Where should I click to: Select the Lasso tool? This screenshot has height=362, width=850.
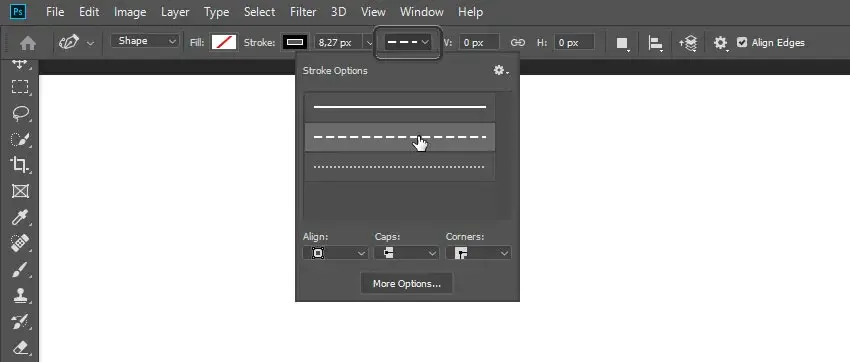(x=21, y=113)
